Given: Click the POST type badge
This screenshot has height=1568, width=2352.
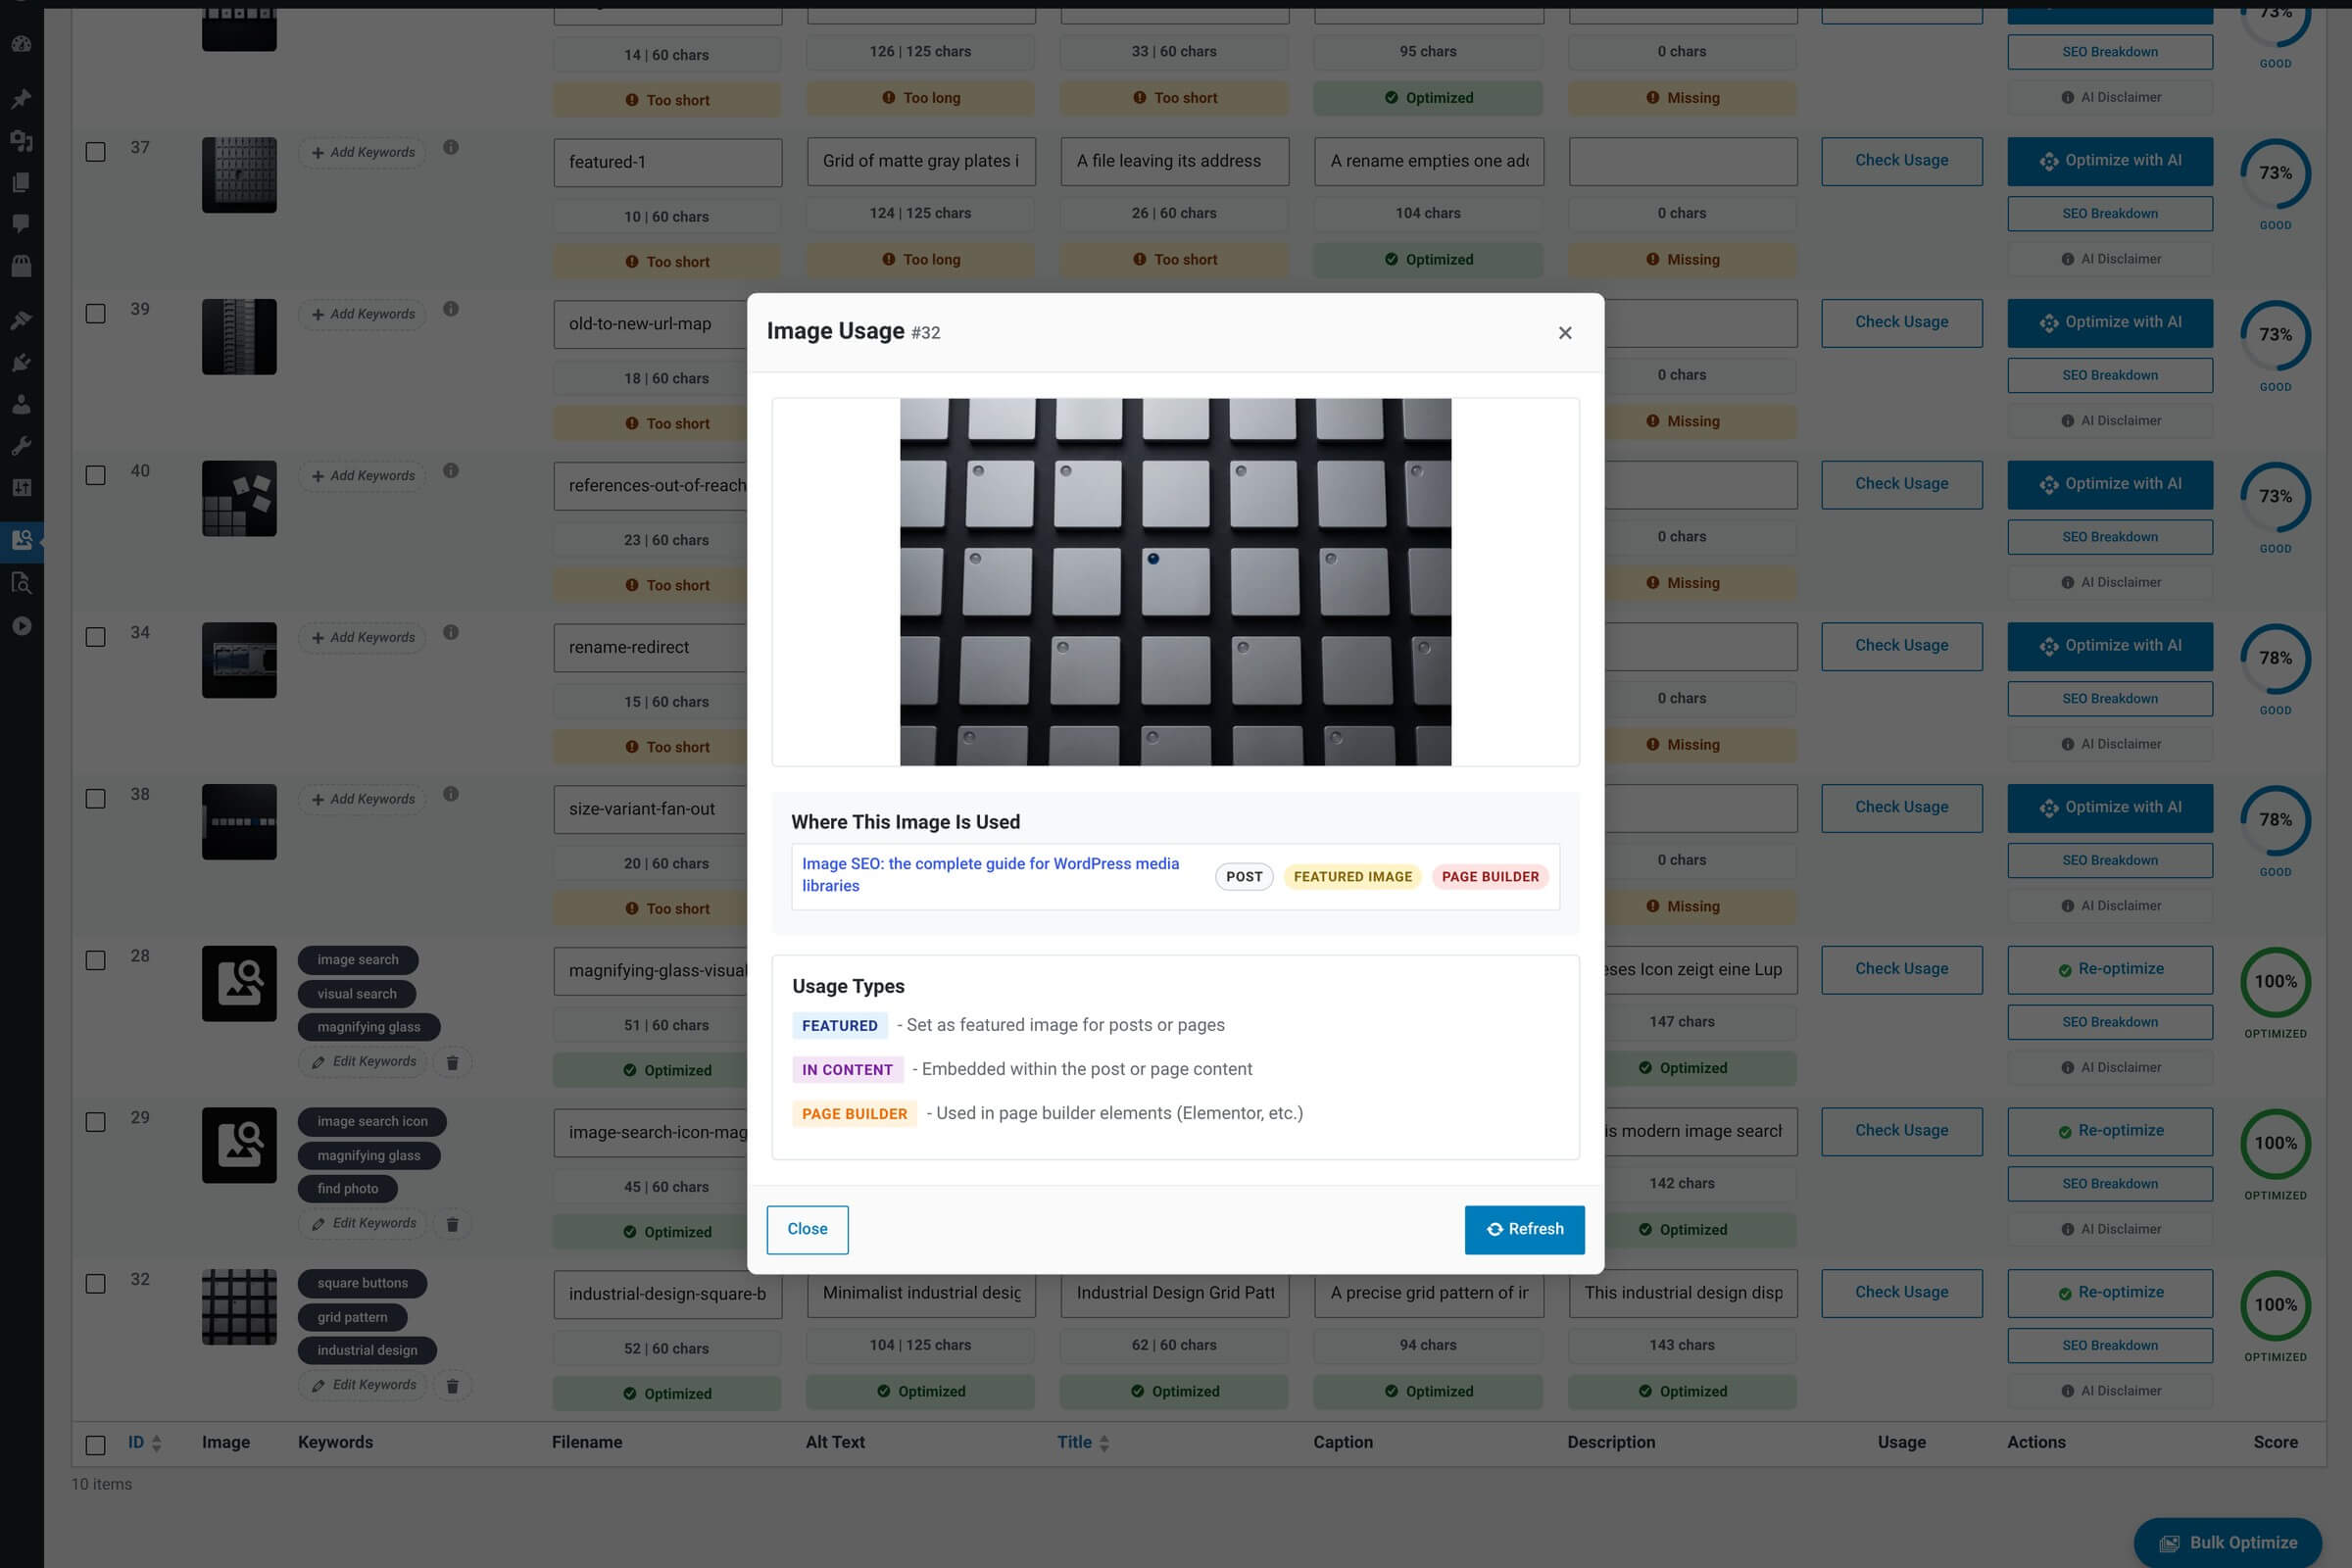Looking at the screenshot, I should click(1244, 877).
